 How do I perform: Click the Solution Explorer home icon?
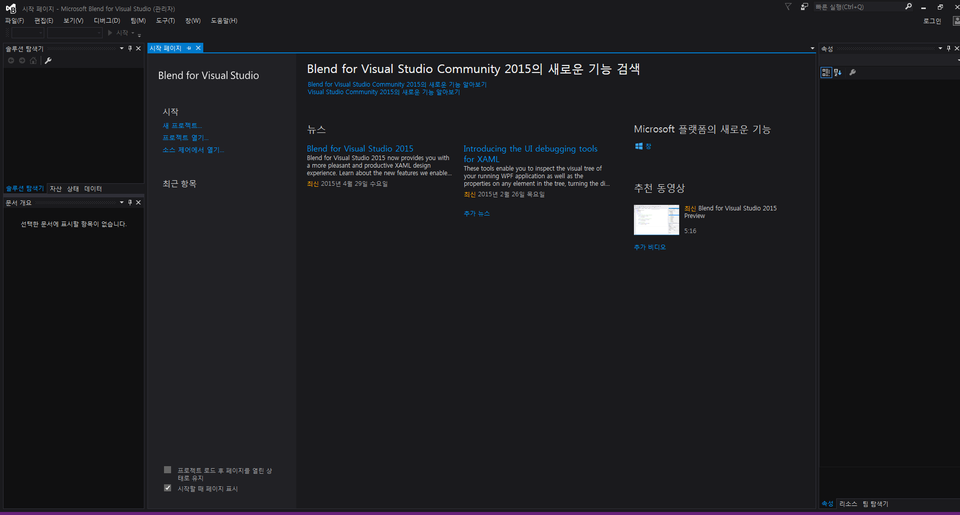[x=33, y=61]
